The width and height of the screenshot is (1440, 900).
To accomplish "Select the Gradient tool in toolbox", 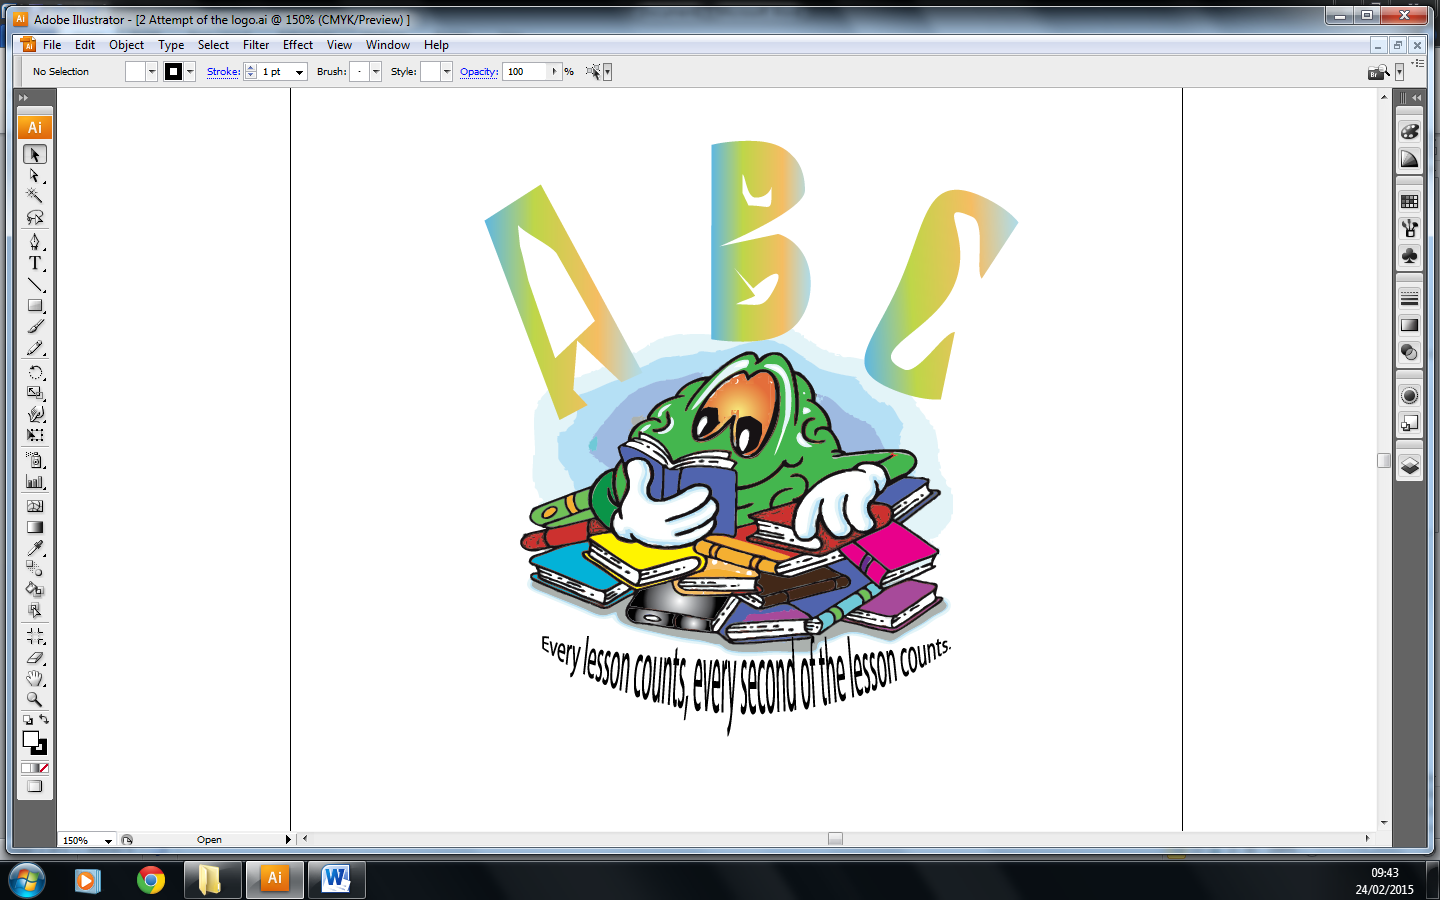I will [x=35, y=527].
